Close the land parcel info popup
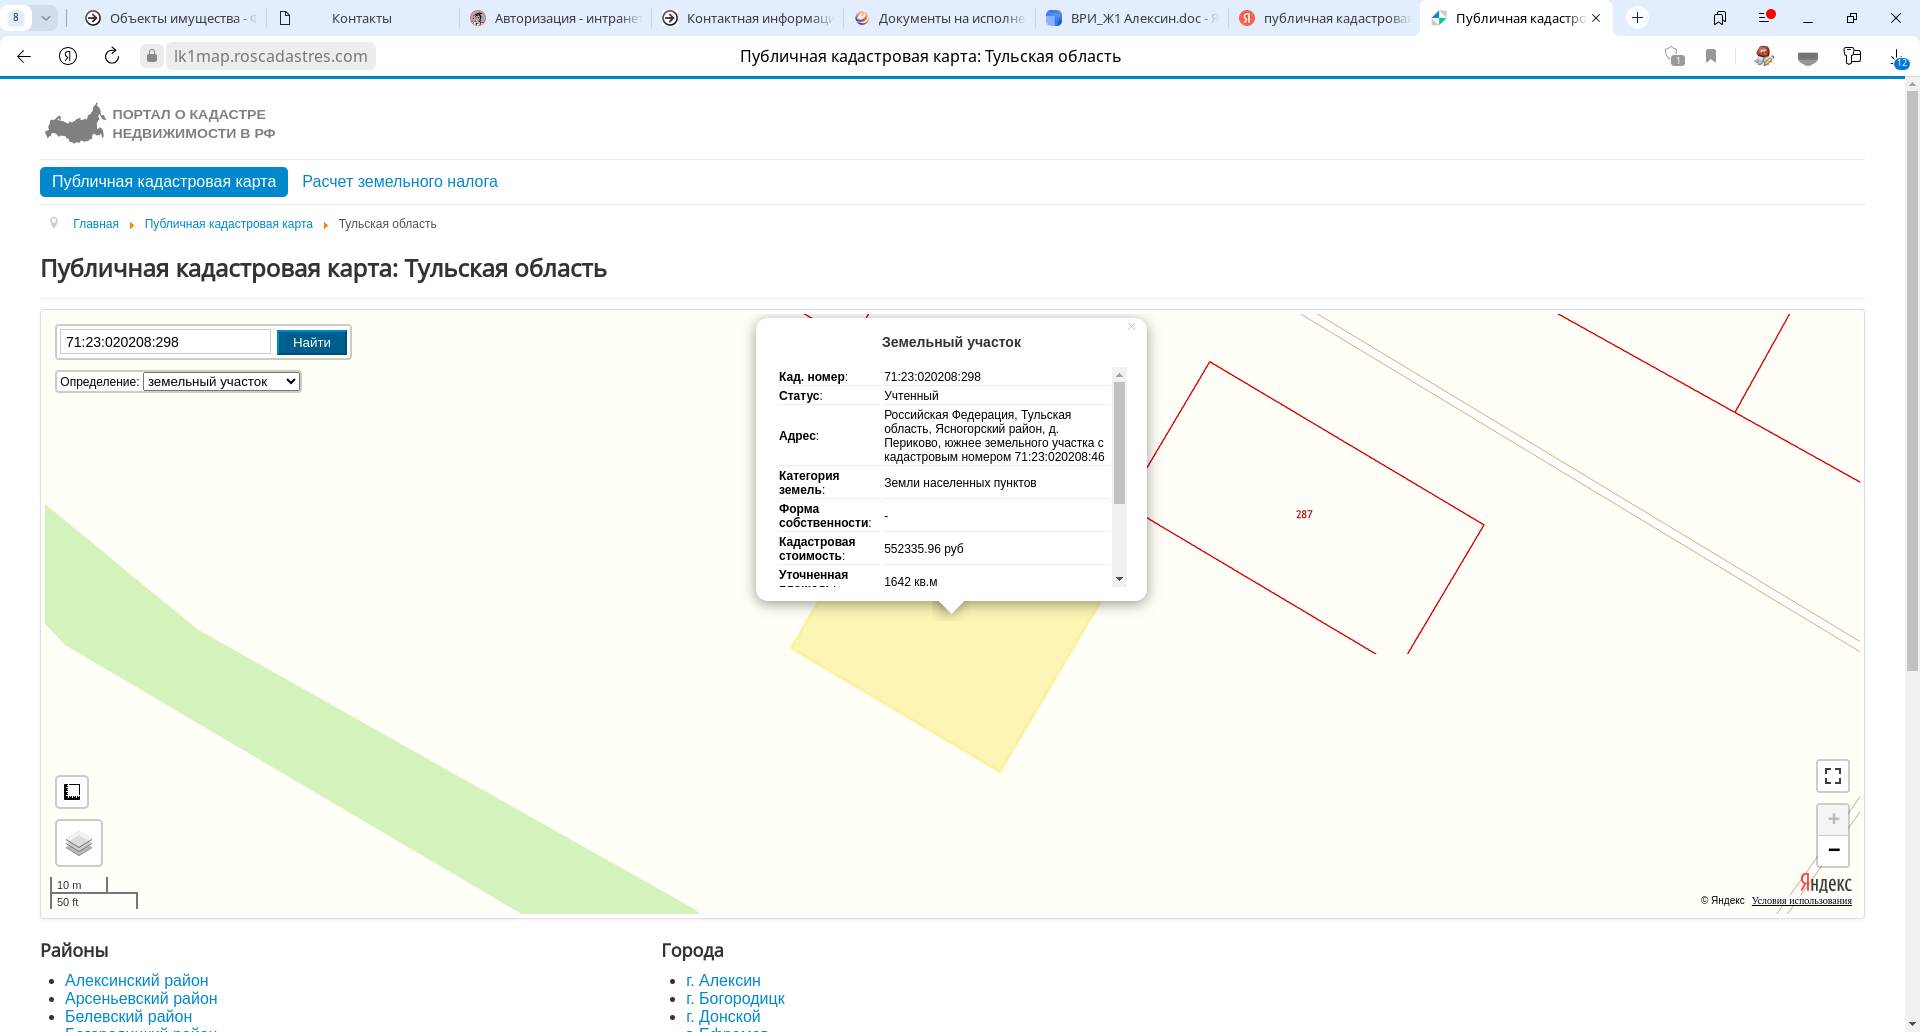The image size is (1920, 1032). click(x=1131, y=327)
